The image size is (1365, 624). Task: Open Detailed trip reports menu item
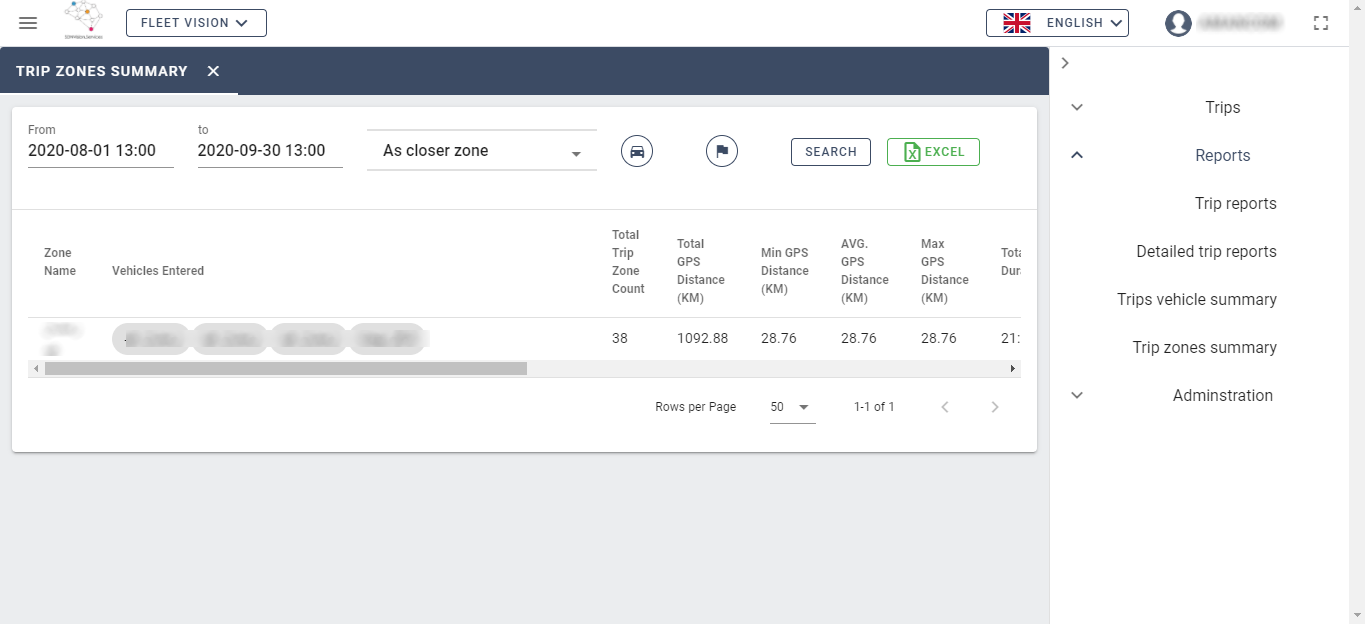coord(1207,252)
